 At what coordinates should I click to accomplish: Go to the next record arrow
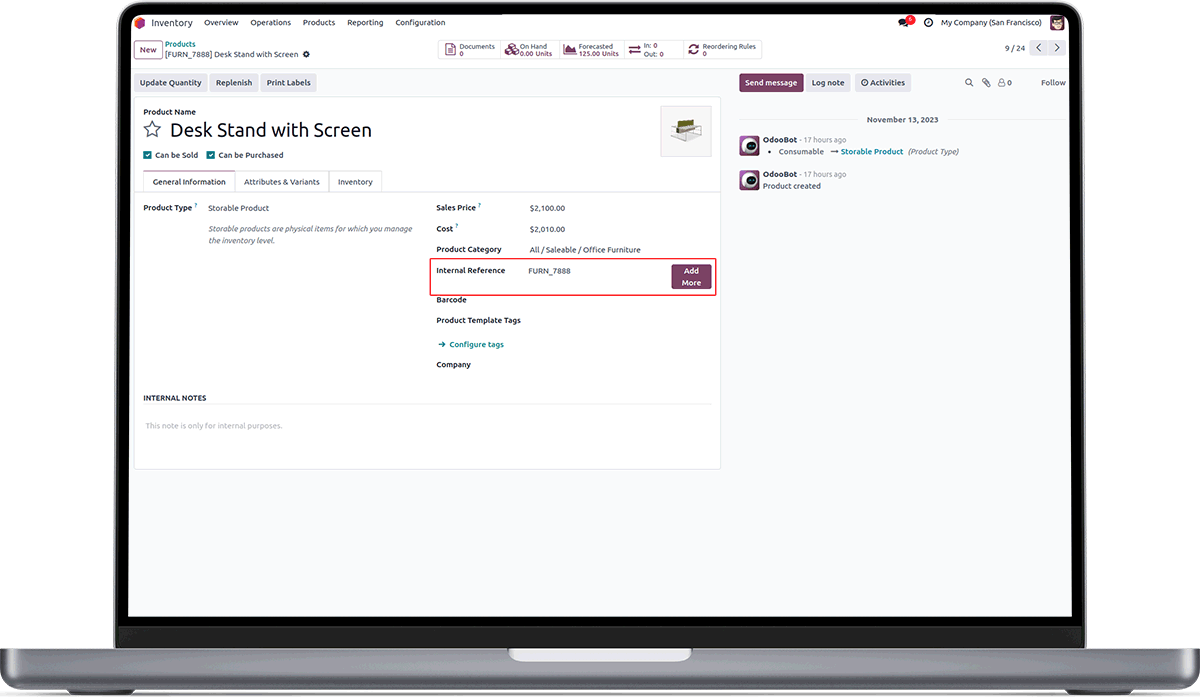1057,48
